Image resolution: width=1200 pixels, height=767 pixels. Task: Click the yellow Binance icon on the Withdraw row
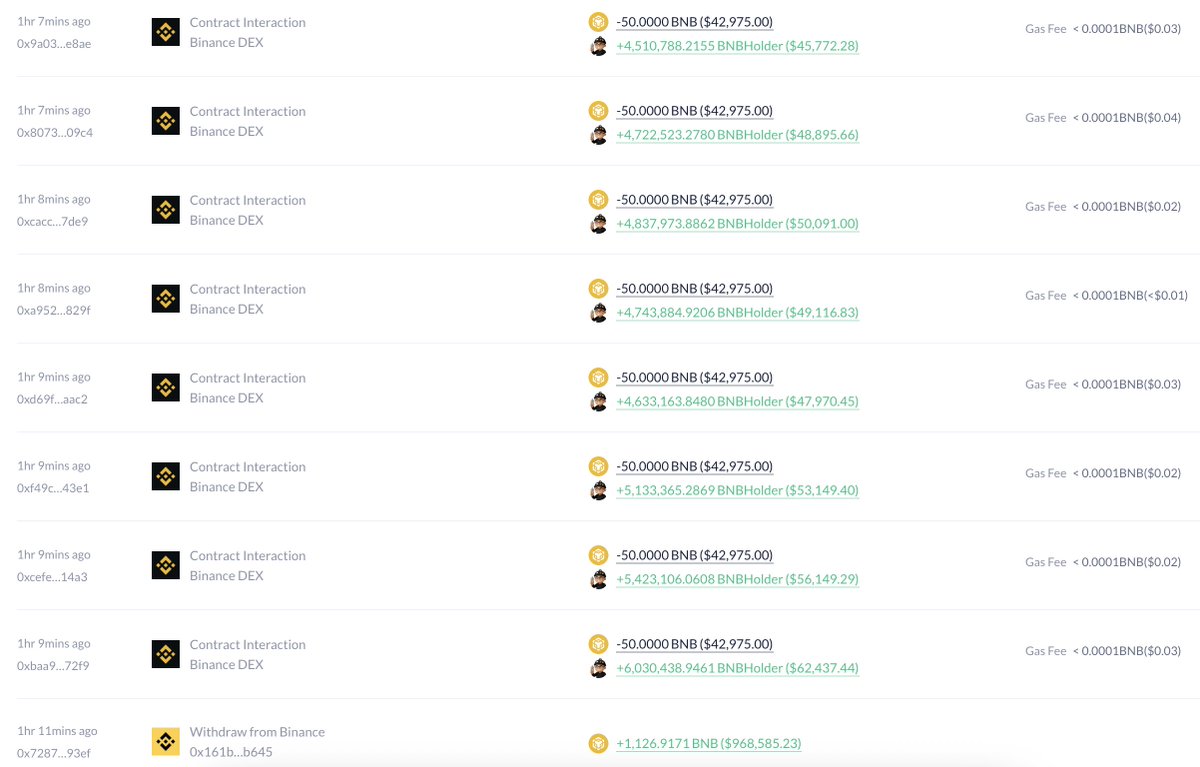165,741
